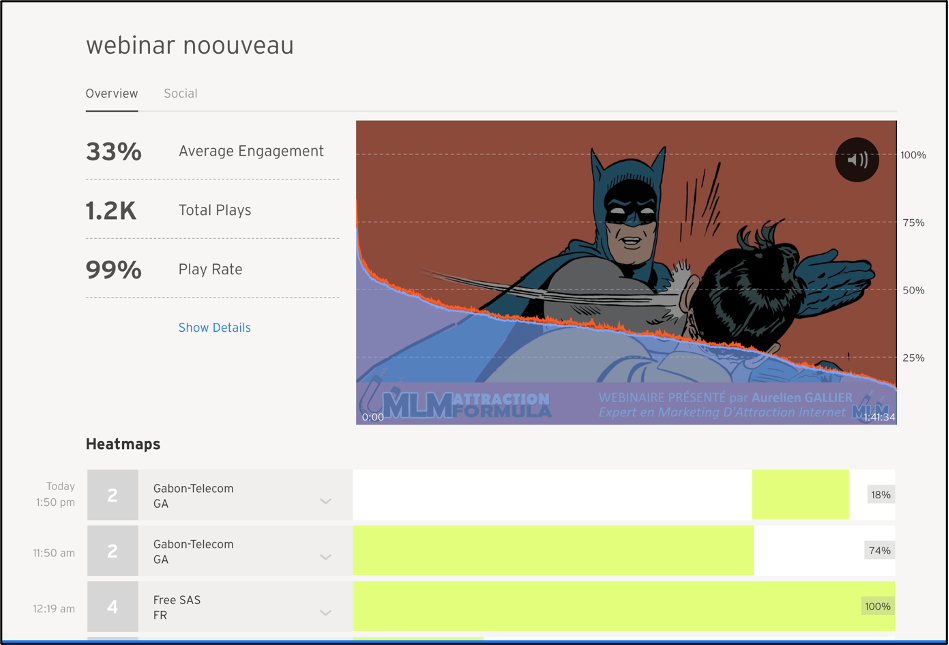Viewport: 949px width, 645px height.
Task: Expand the Free SAS heatmap row chevron
Action: pyautogui.click(x=326, y=612)
